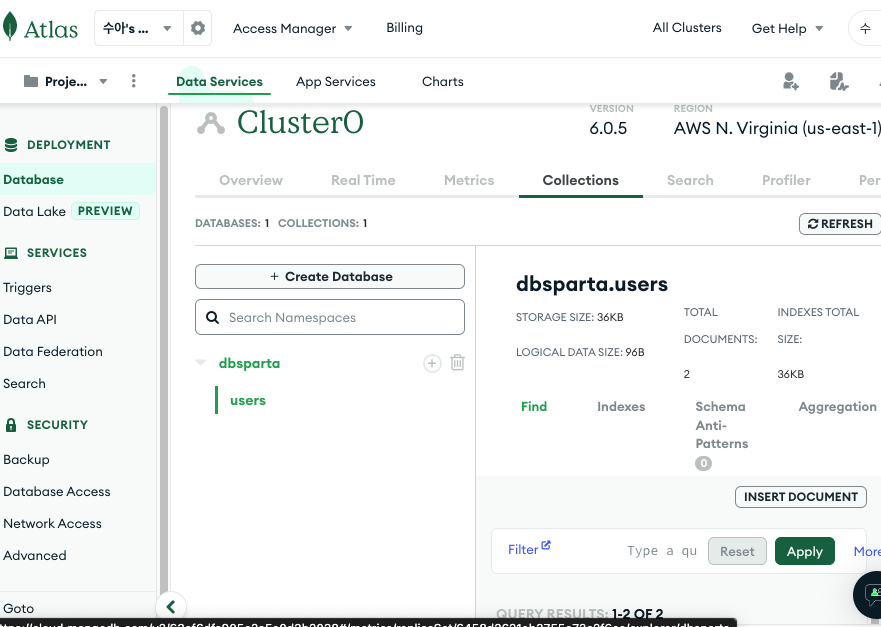The height and width of the screenshot is (627, 881).
Task: Focus the Search Namespaces field
Action: coord(330,317)
